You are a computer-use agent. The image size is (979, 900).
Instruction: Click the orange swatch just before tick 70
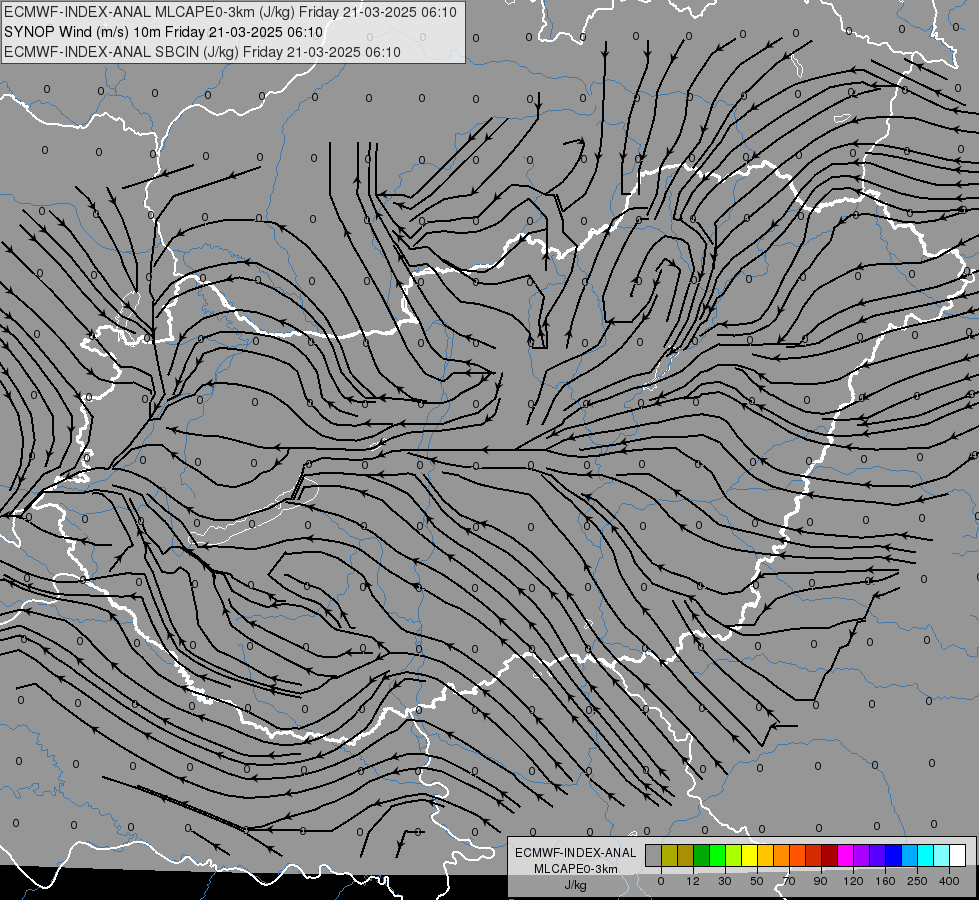point(781,856)
